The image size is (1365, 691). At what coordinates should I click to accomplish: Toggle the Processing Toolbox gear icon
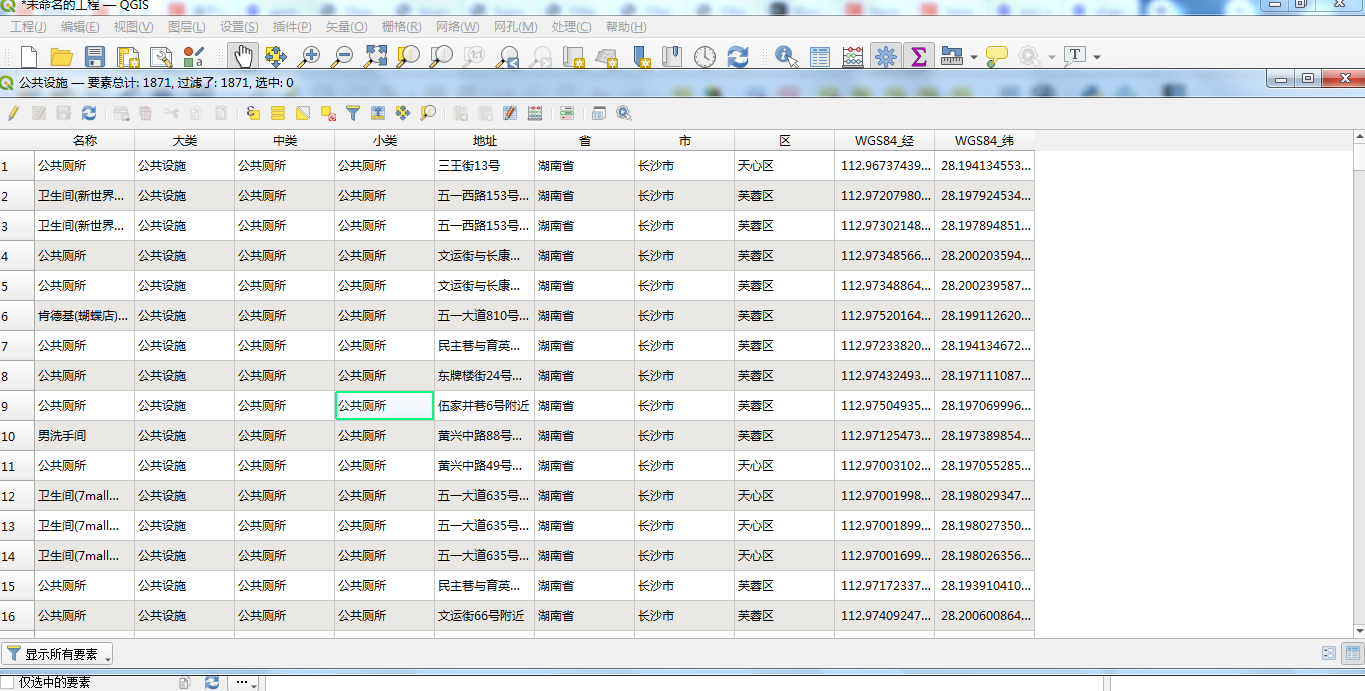[x=885, y=57]
